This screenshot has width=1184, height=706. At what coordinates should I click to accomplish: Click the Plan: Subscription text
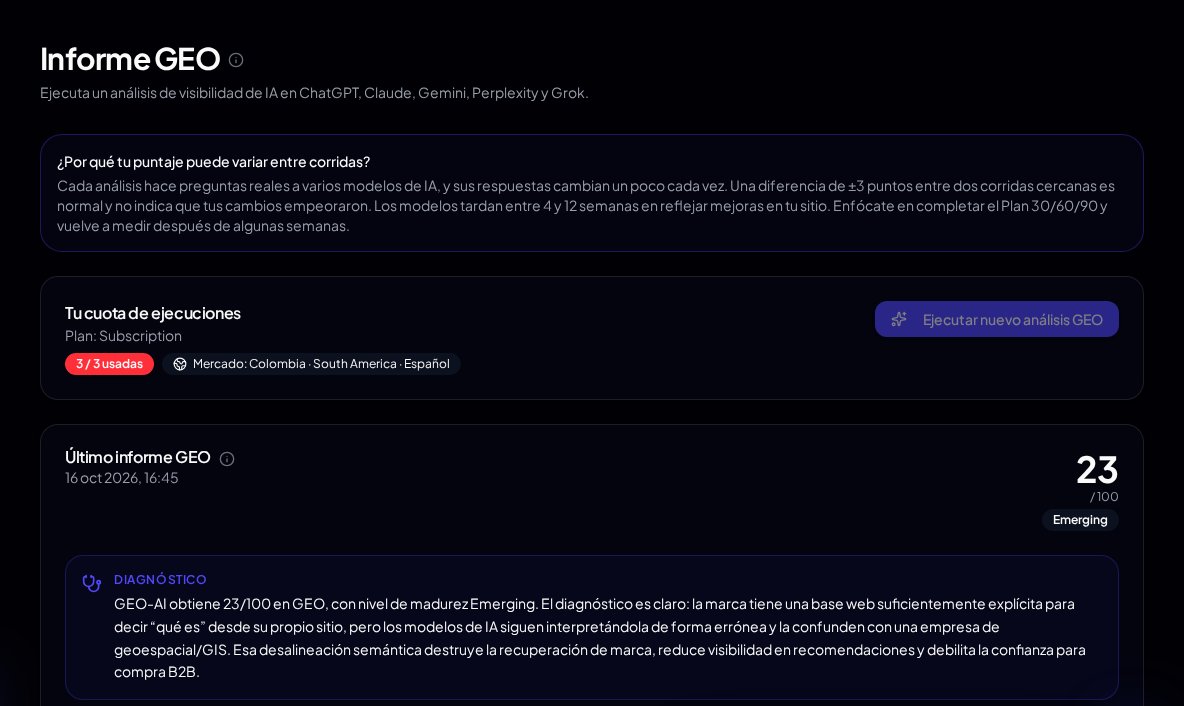(x=123, y=336)
